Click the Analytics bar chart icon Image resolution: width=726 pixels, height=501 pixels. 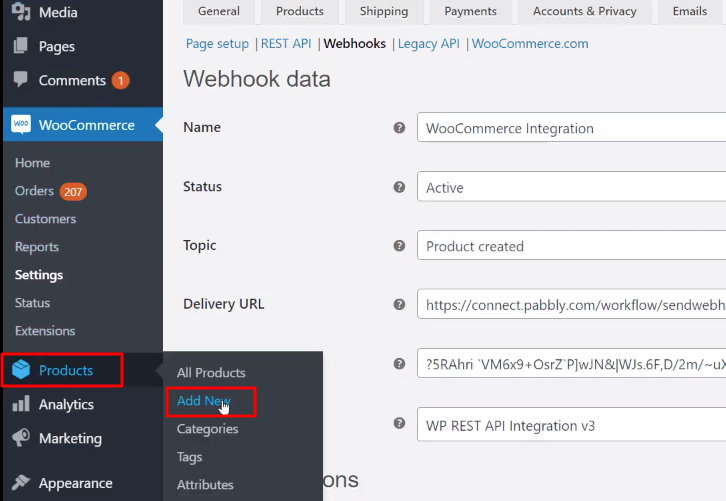[21, 404]
